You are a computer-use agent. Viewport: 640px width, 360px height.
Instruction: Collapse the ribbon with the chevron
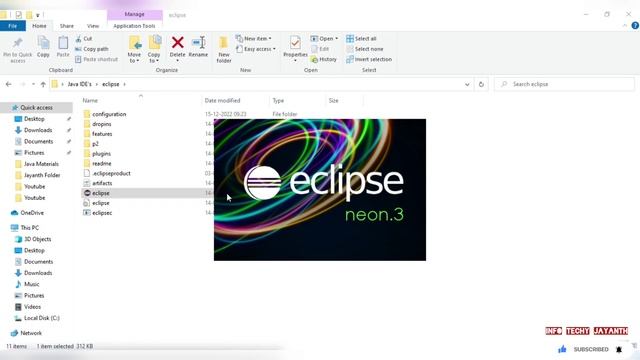pyautogui.click(x=625, y=25)
